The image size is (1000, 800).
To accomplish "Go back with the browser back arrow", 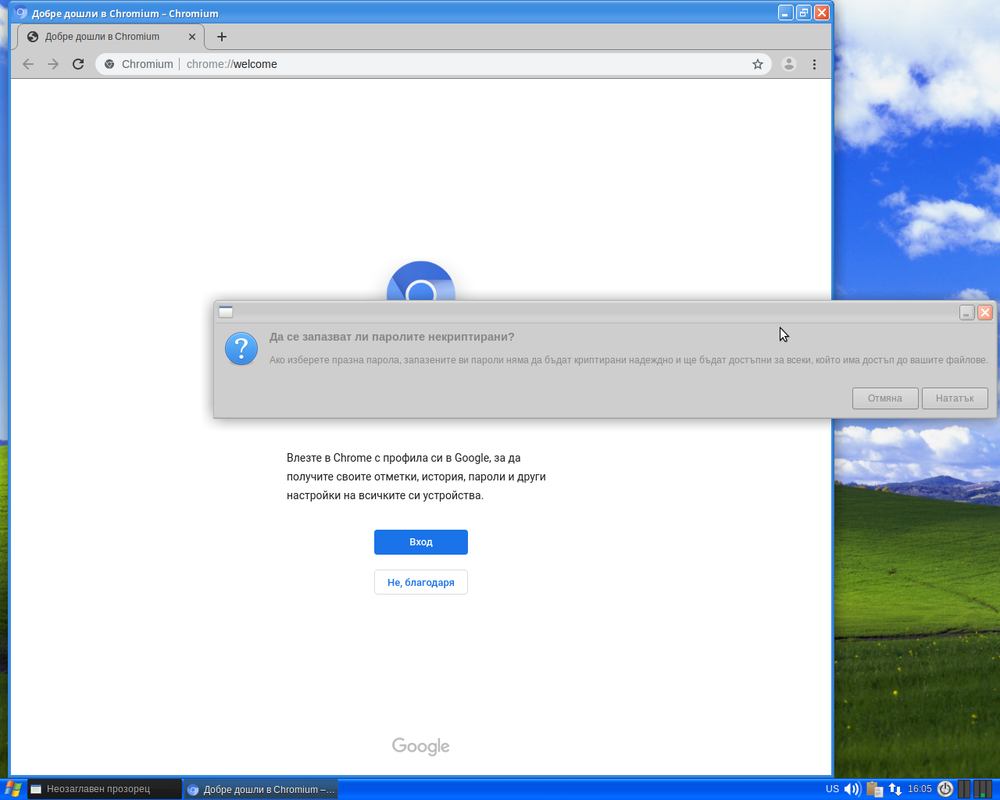I will [28, 64].
